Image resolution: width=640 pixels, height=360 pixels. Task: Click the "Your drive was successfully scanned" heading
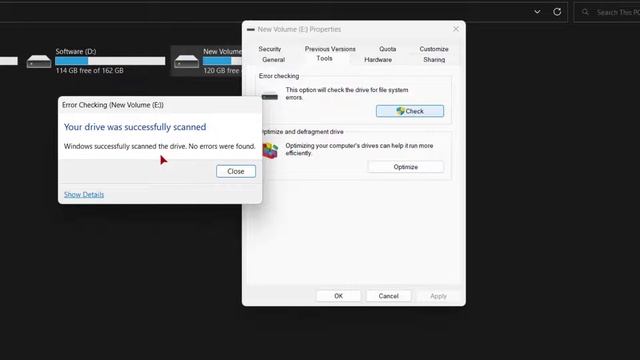[135, 127]
